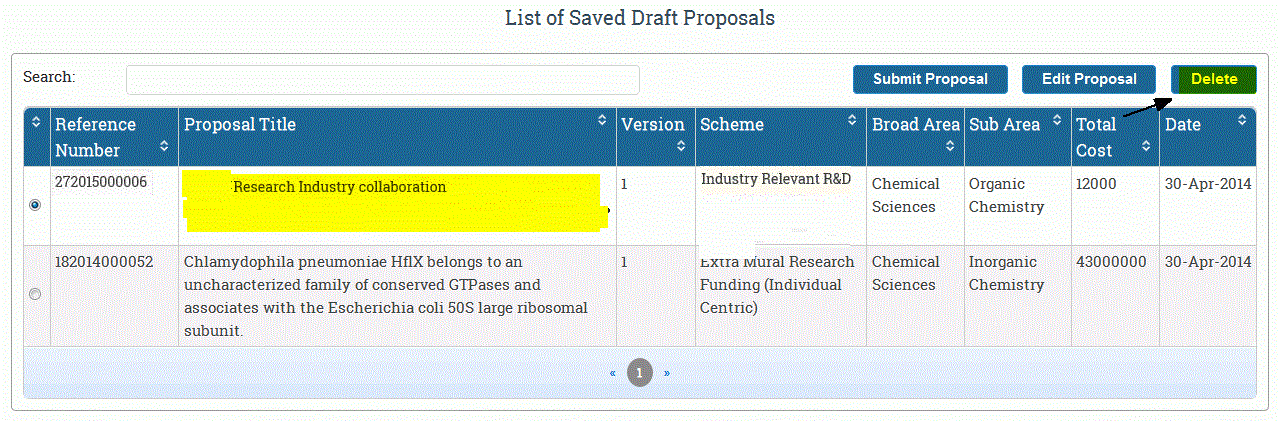Click the Research Industry collaboration title cell
Screen dimensions: 1280x421
(340, 187)
